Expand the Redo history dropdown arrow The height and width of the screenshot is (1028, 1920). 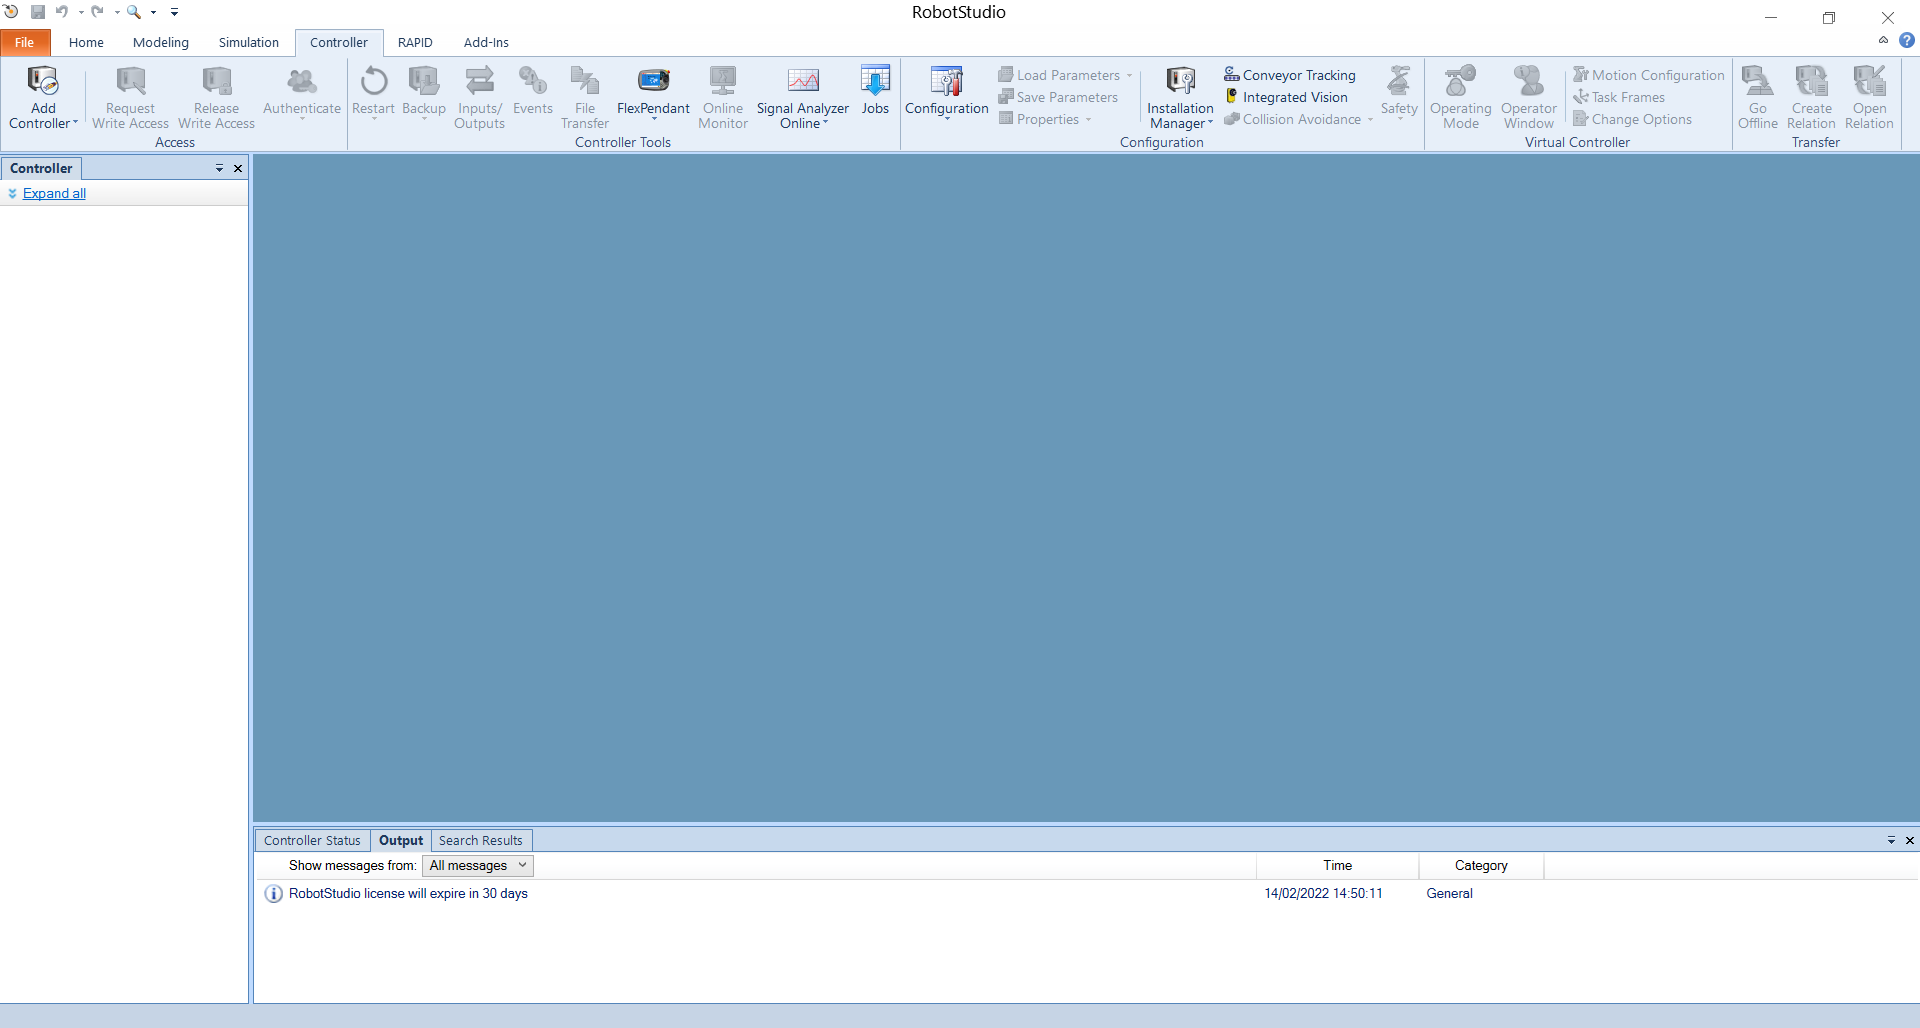(117, 13)
